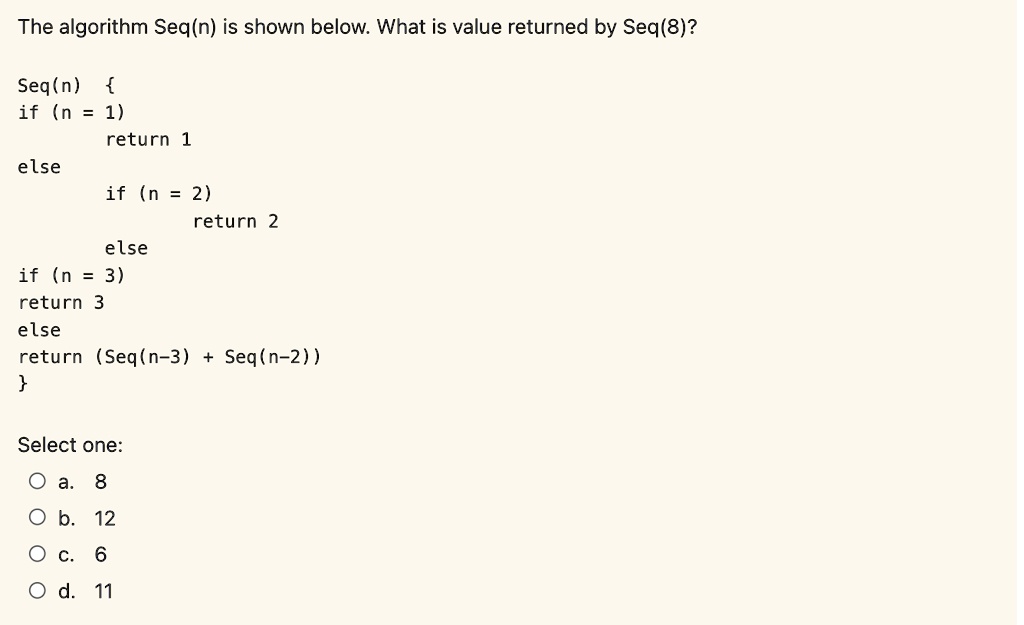This screenshot has height=625, width=1024.
Task: Select radio button for option b
Action: 37,518
